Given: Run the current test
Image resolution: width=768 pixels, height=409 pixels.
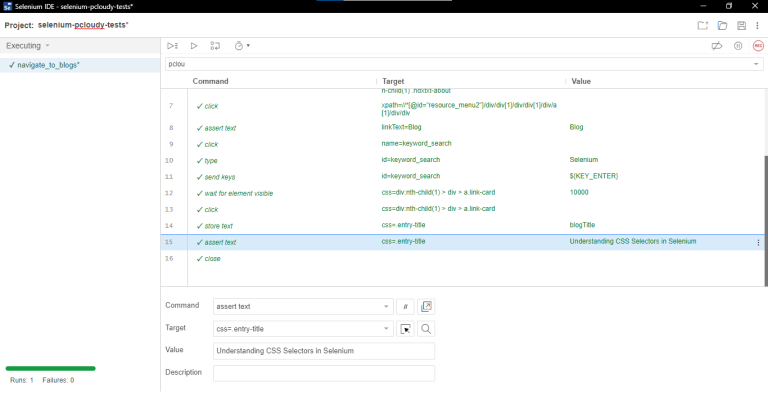Looking at the screenshot, I should [194, 46].
